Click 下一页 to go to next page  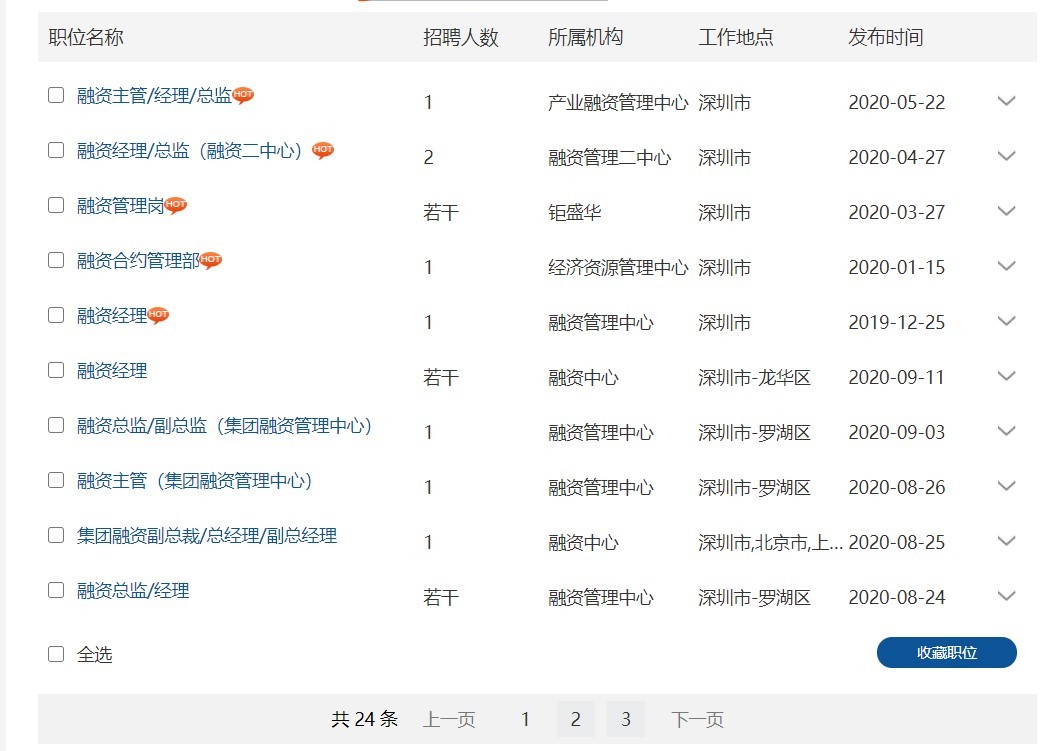[x=697, y=719]
